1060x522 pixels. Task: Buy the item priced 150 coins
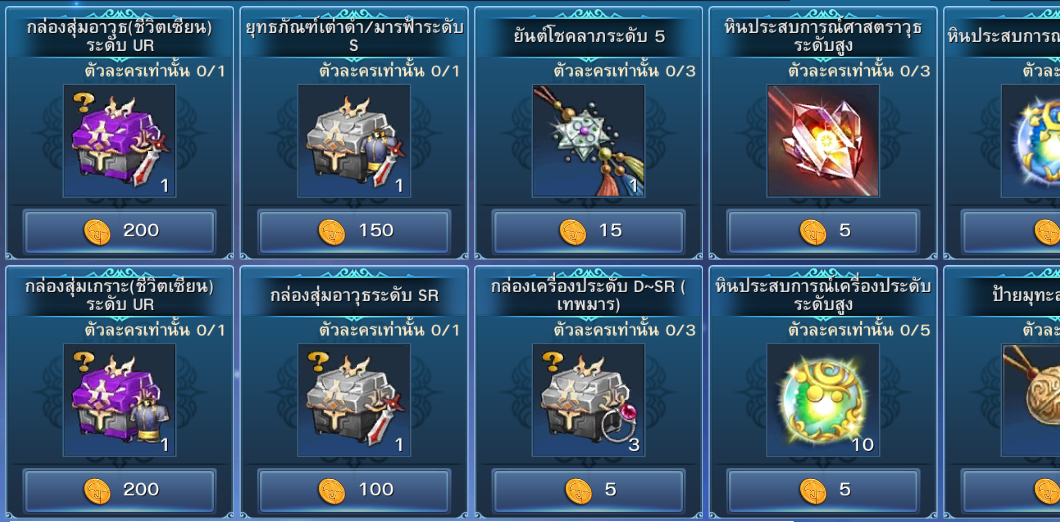pos(354,231)
